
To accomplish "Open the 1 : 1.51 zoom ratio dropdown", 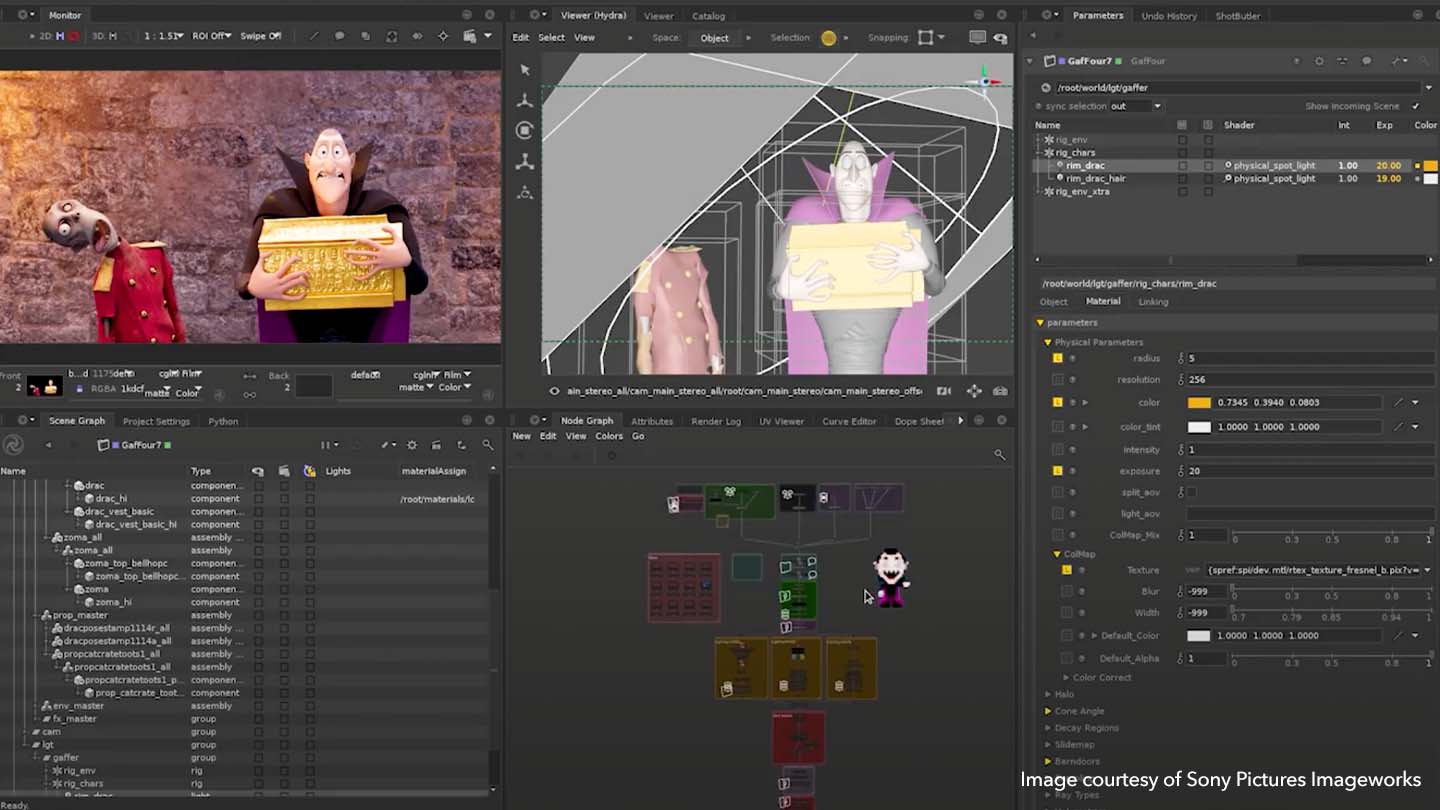I will coord(164,36).
